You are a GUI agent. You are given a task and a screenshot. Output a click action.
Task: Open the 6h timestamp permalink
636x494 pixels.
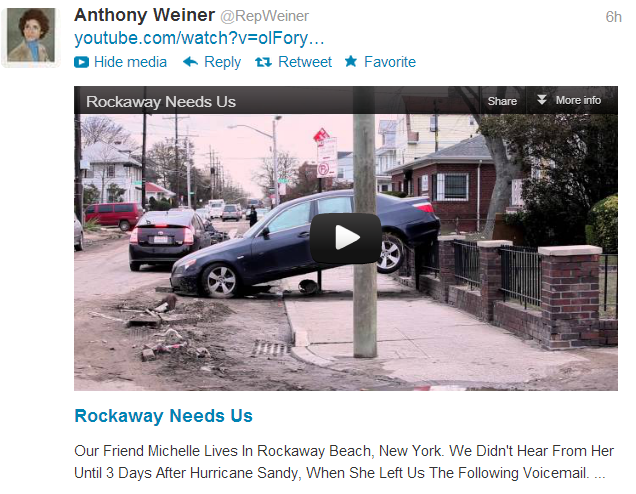pos(614,17)
